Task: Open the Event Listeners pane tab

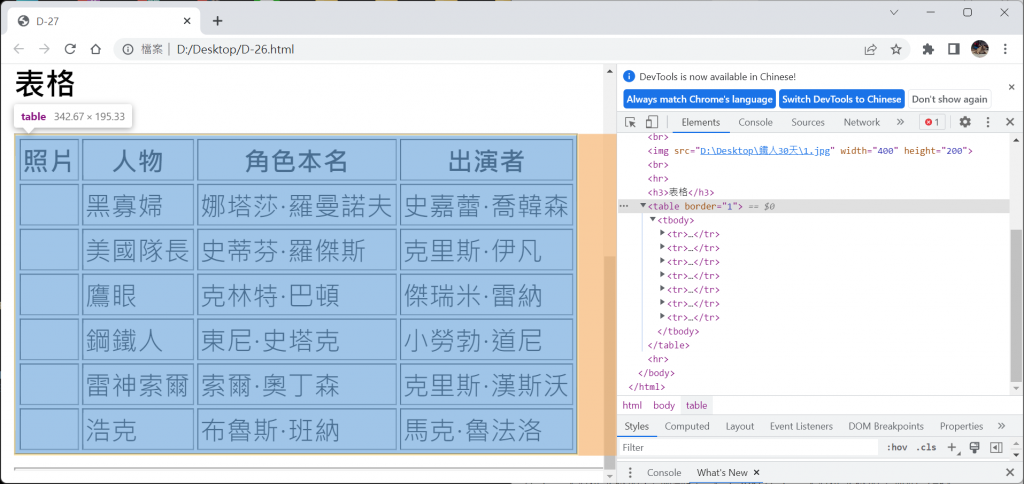Action: click(801, 427)
